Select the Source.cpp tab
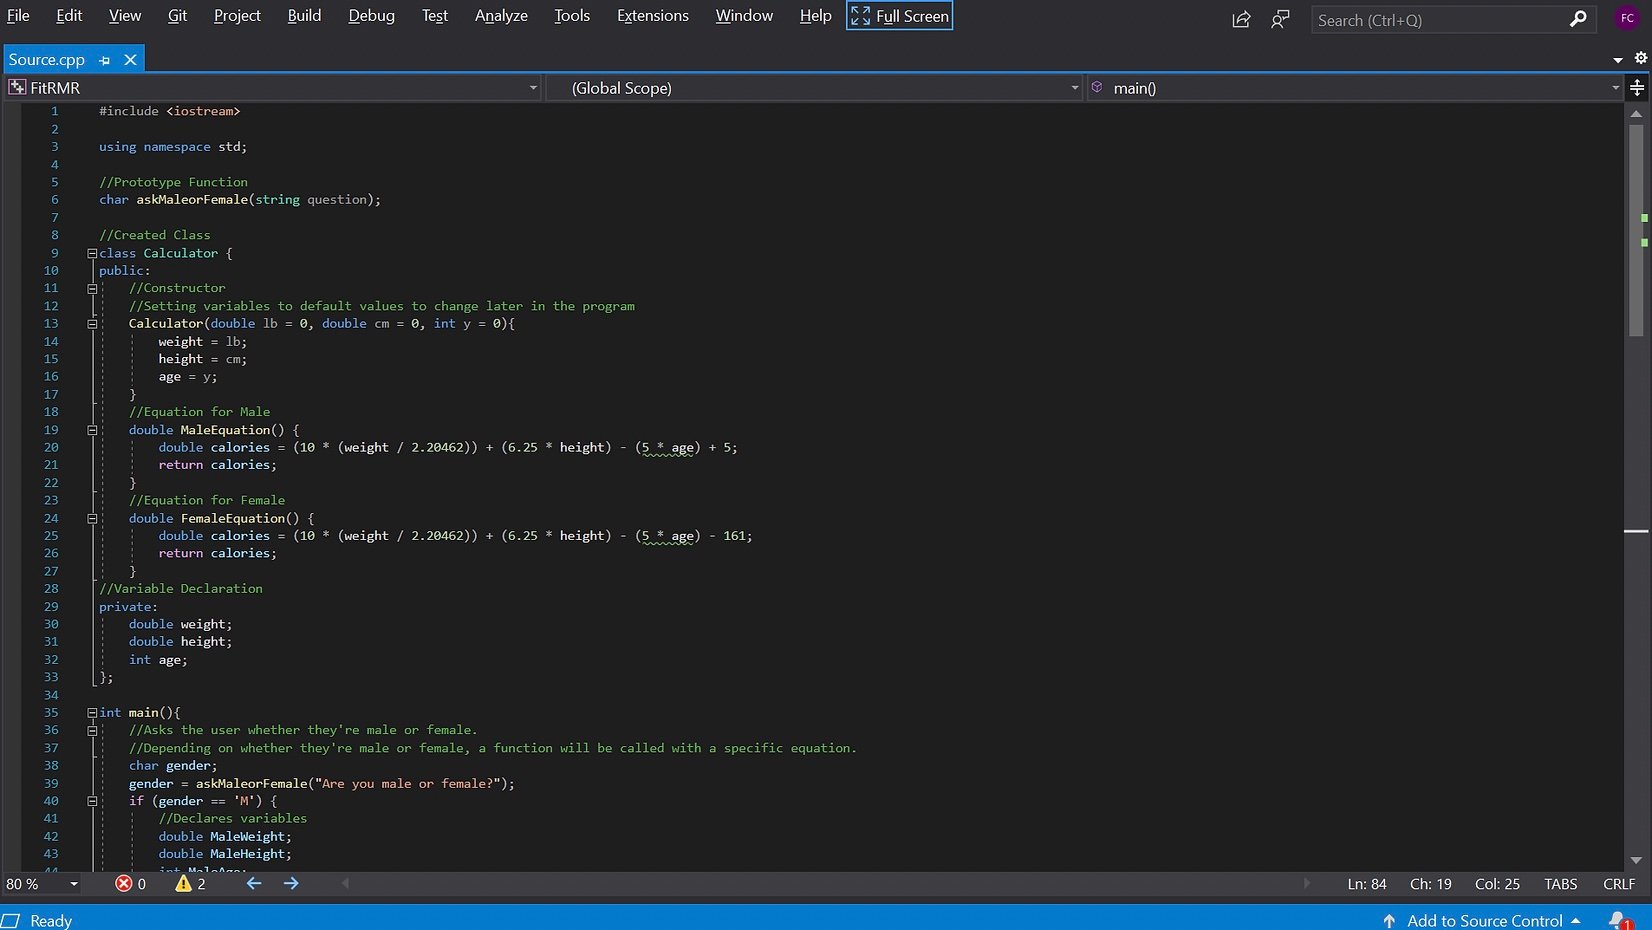This screenshot has width=1652, height=930. click(x=47, y=60)
